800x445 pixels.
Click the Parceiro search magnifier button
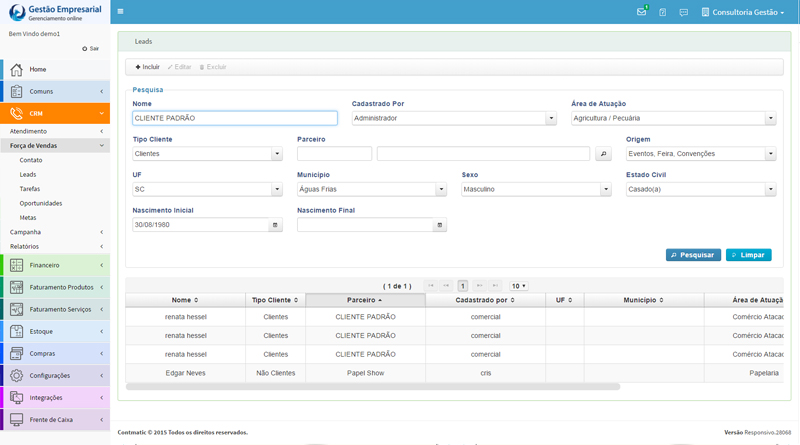(x=603, y=154)
